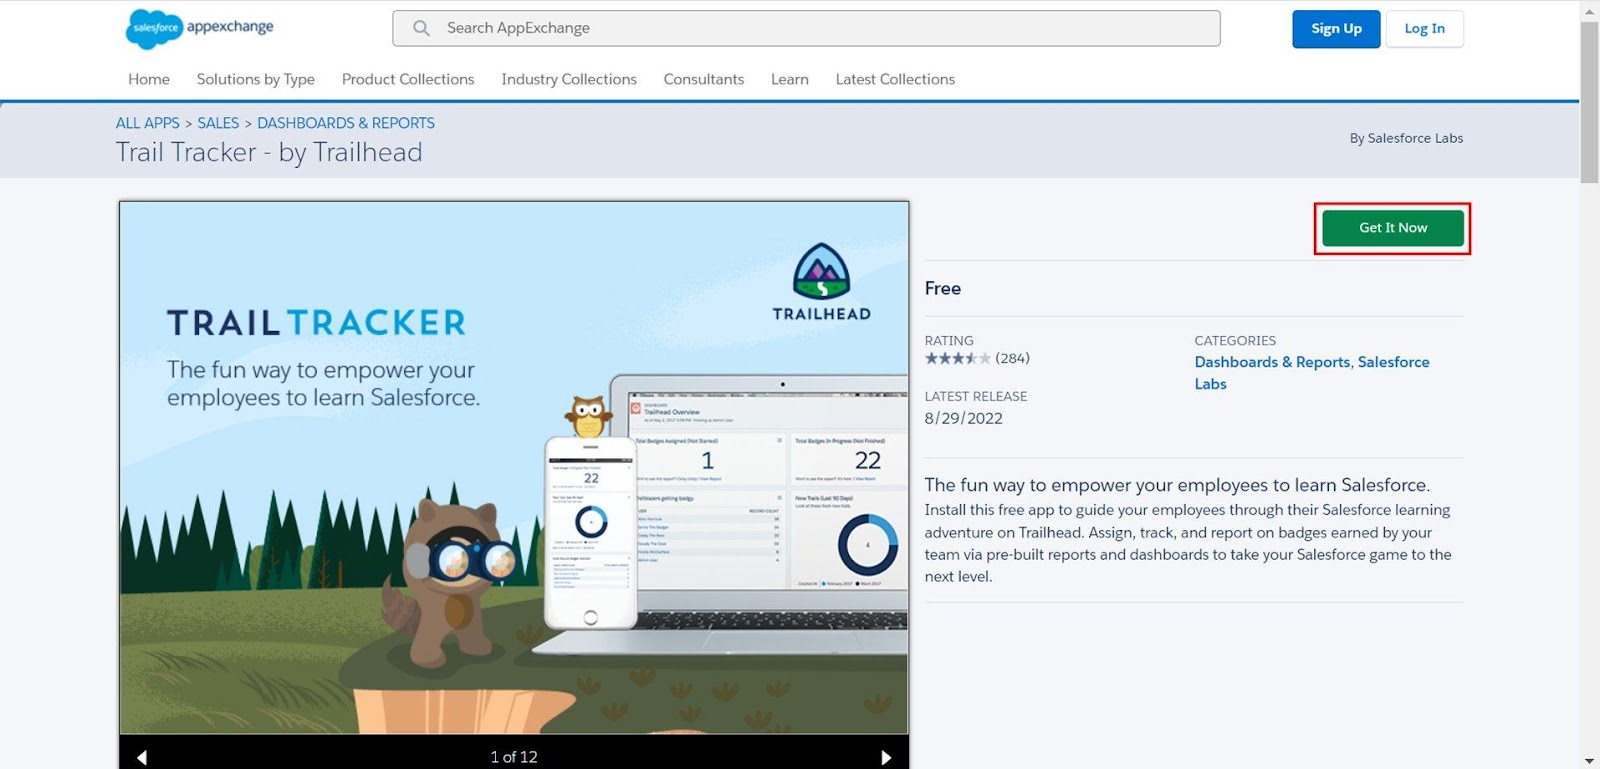Image resolution: width=1600 pixels, height=769 pixels.
Task: Click the Sign Up button
Action: point(1336,29)
